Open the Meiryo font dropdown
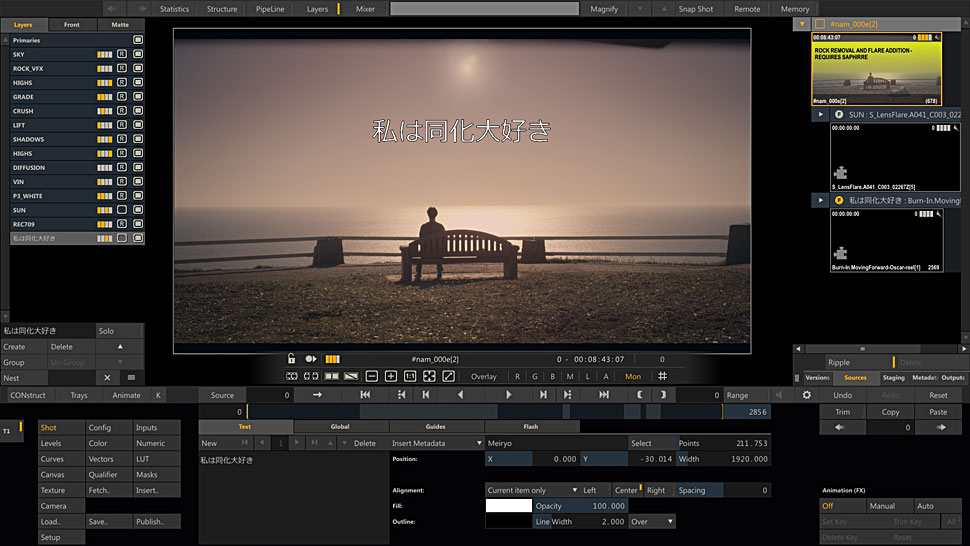The width and height of the screenshot is (970, 546). click(x=556, y=443)
